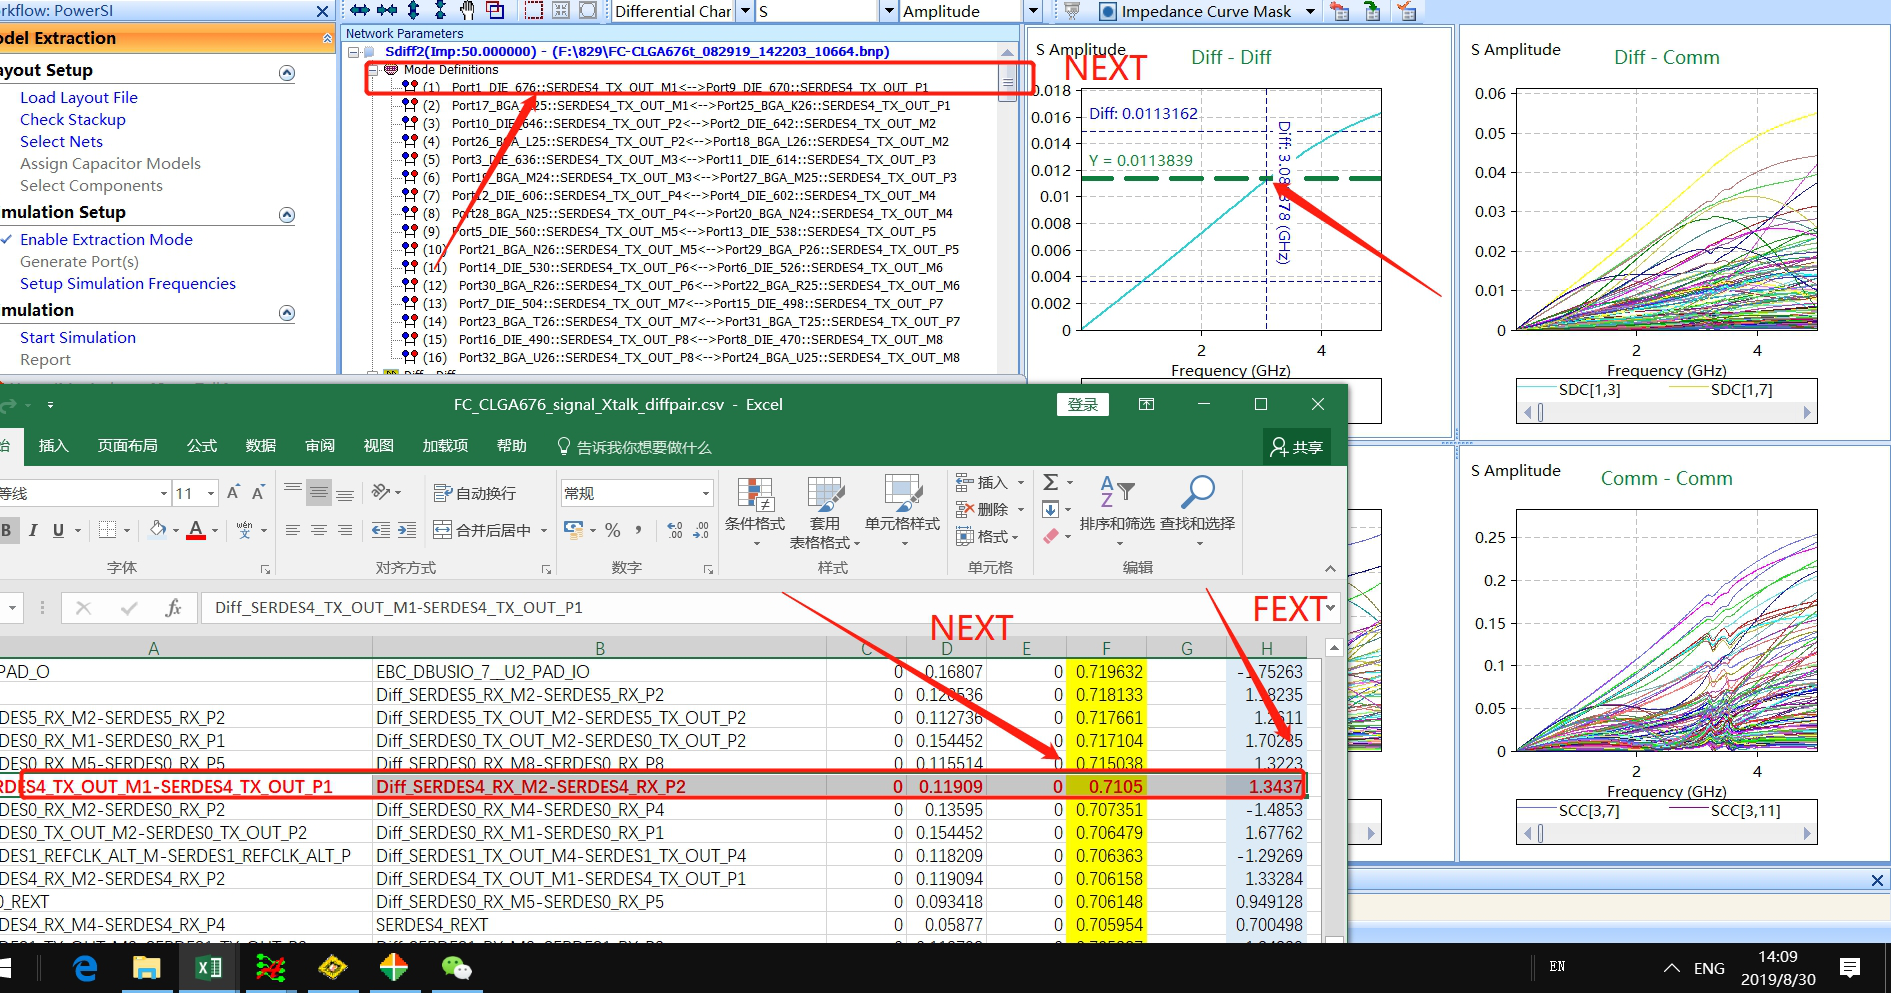Click the legend scrollbar in Diff - Comm plot

(x=1667, y=412)
